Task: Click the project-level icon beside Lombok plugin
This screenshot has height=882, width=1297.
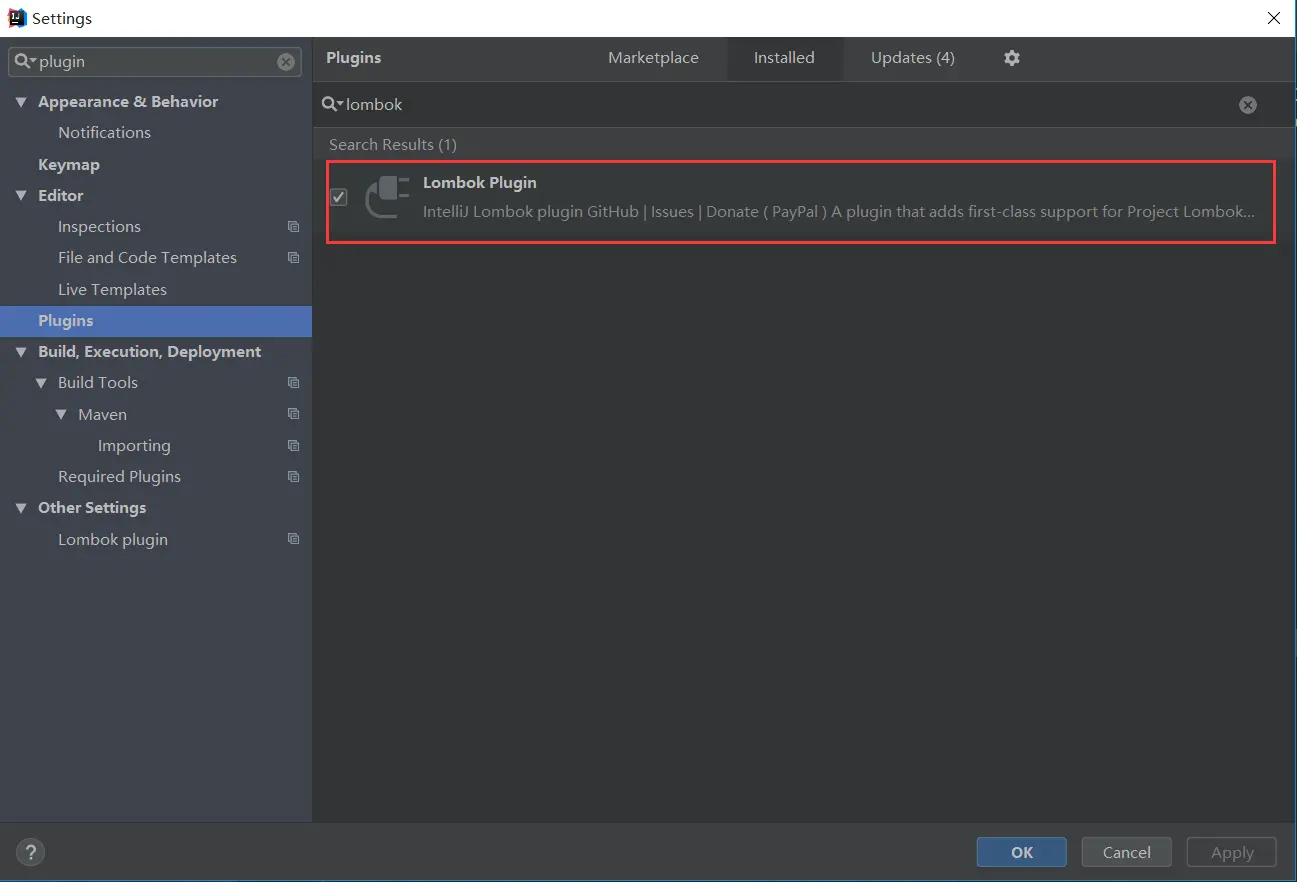Action: (x=293, y=539)
